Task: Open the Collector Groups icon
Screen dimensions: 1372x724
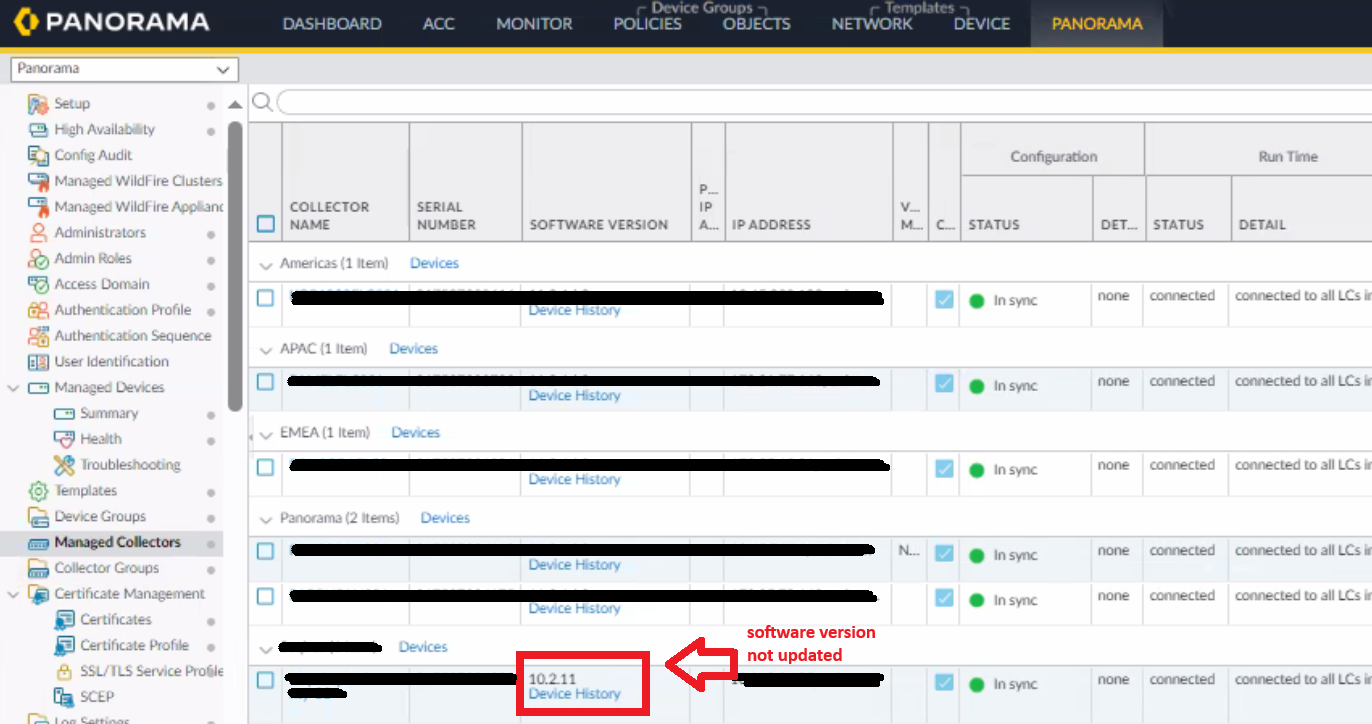Action: [x=38, y=568]
